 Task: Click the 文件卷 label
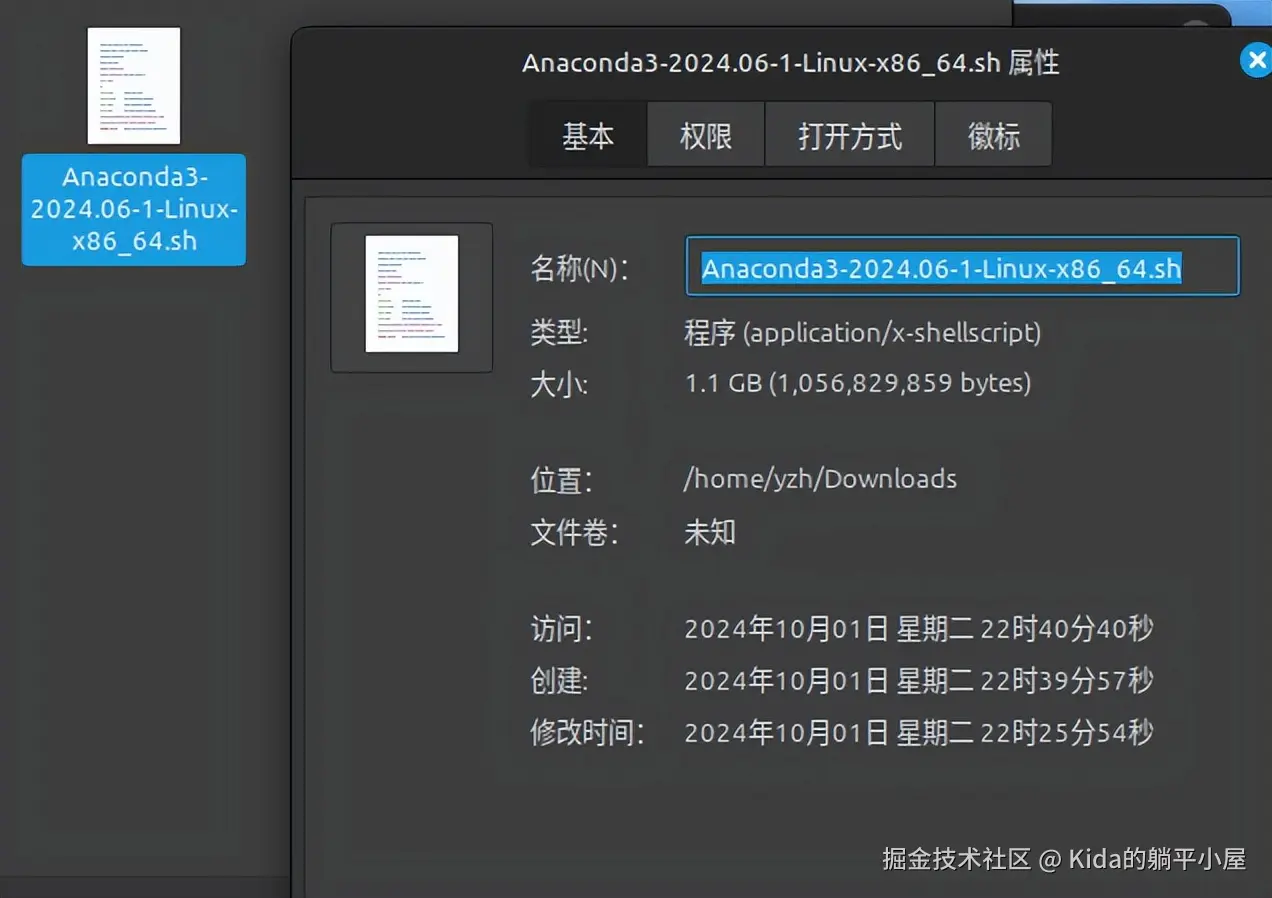click(574, 533)
